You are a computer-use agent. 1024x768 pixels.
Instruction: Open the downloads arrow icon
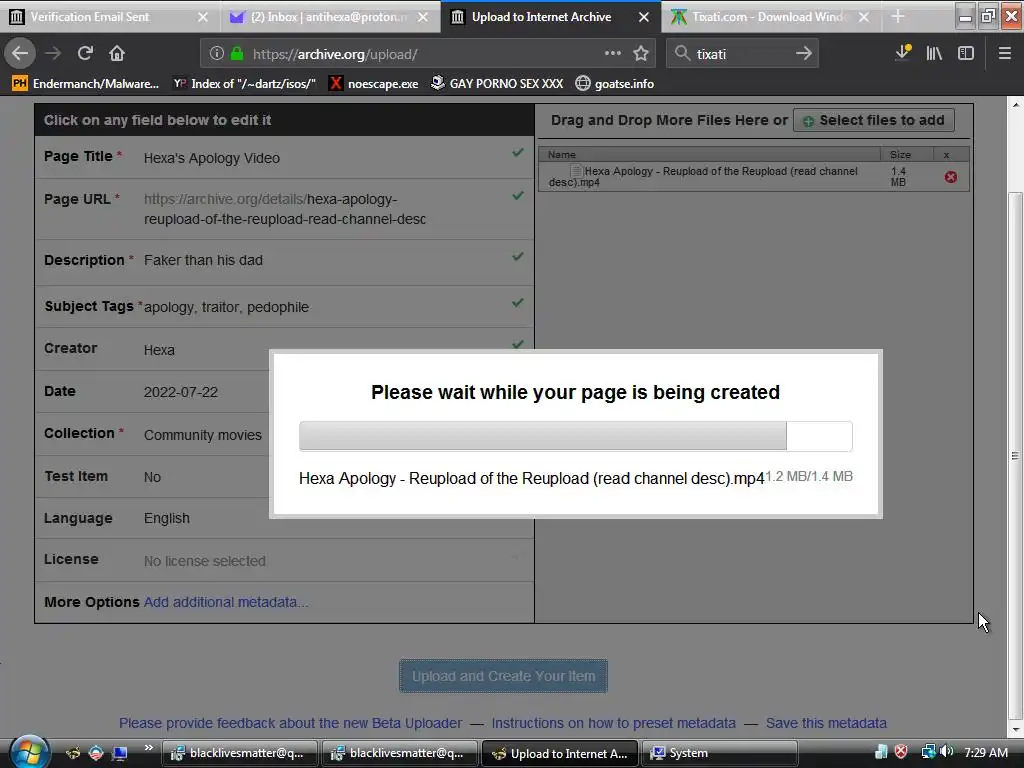[903, 53]
